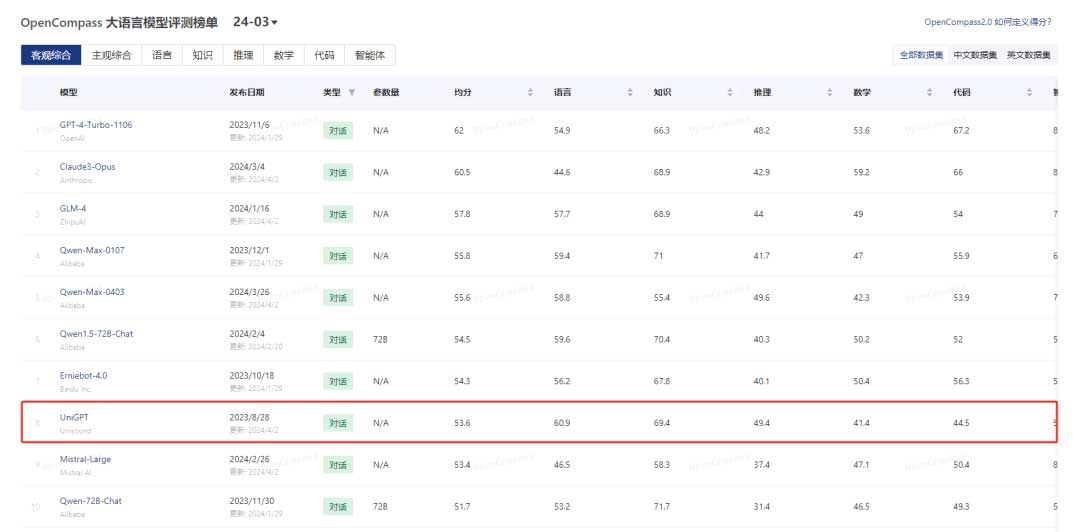Click the 类型 column filter icon
The height and width of the screenshot is (532, 1080).
click(352, 92)
